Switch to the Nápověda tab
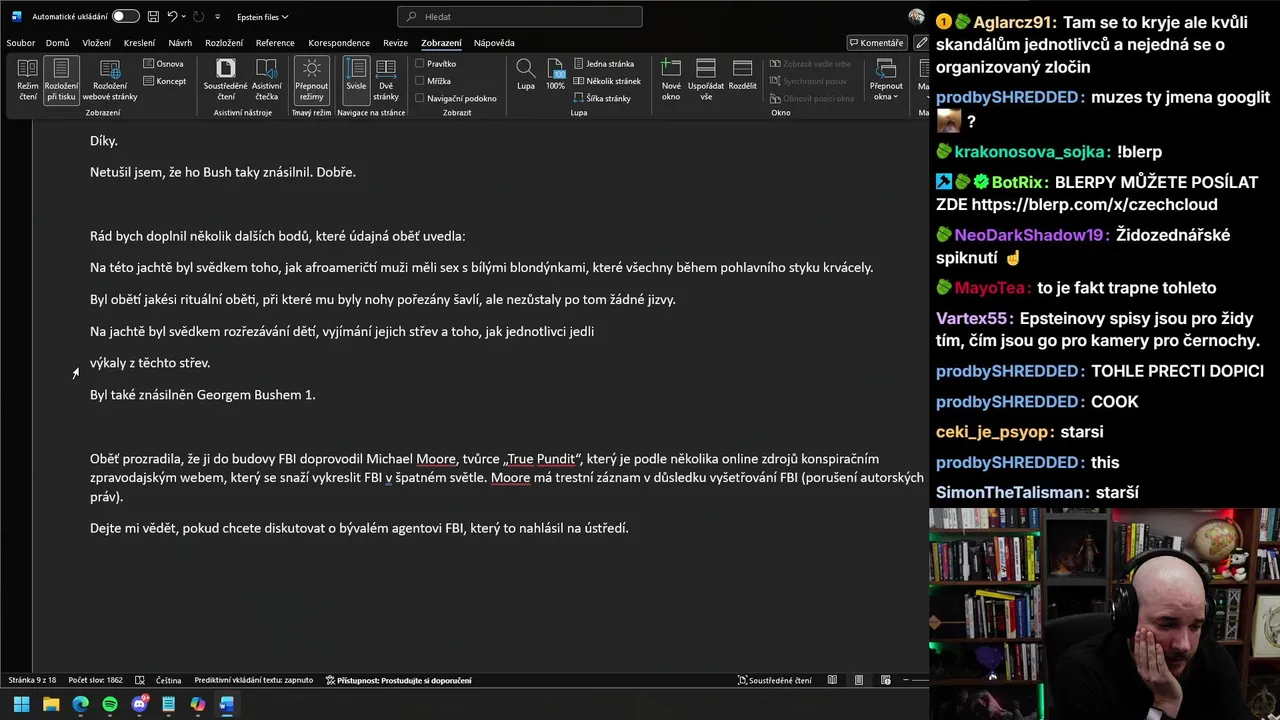This screenshot has width=1280, height=720. pyautogui.click(x=494, y=43)
